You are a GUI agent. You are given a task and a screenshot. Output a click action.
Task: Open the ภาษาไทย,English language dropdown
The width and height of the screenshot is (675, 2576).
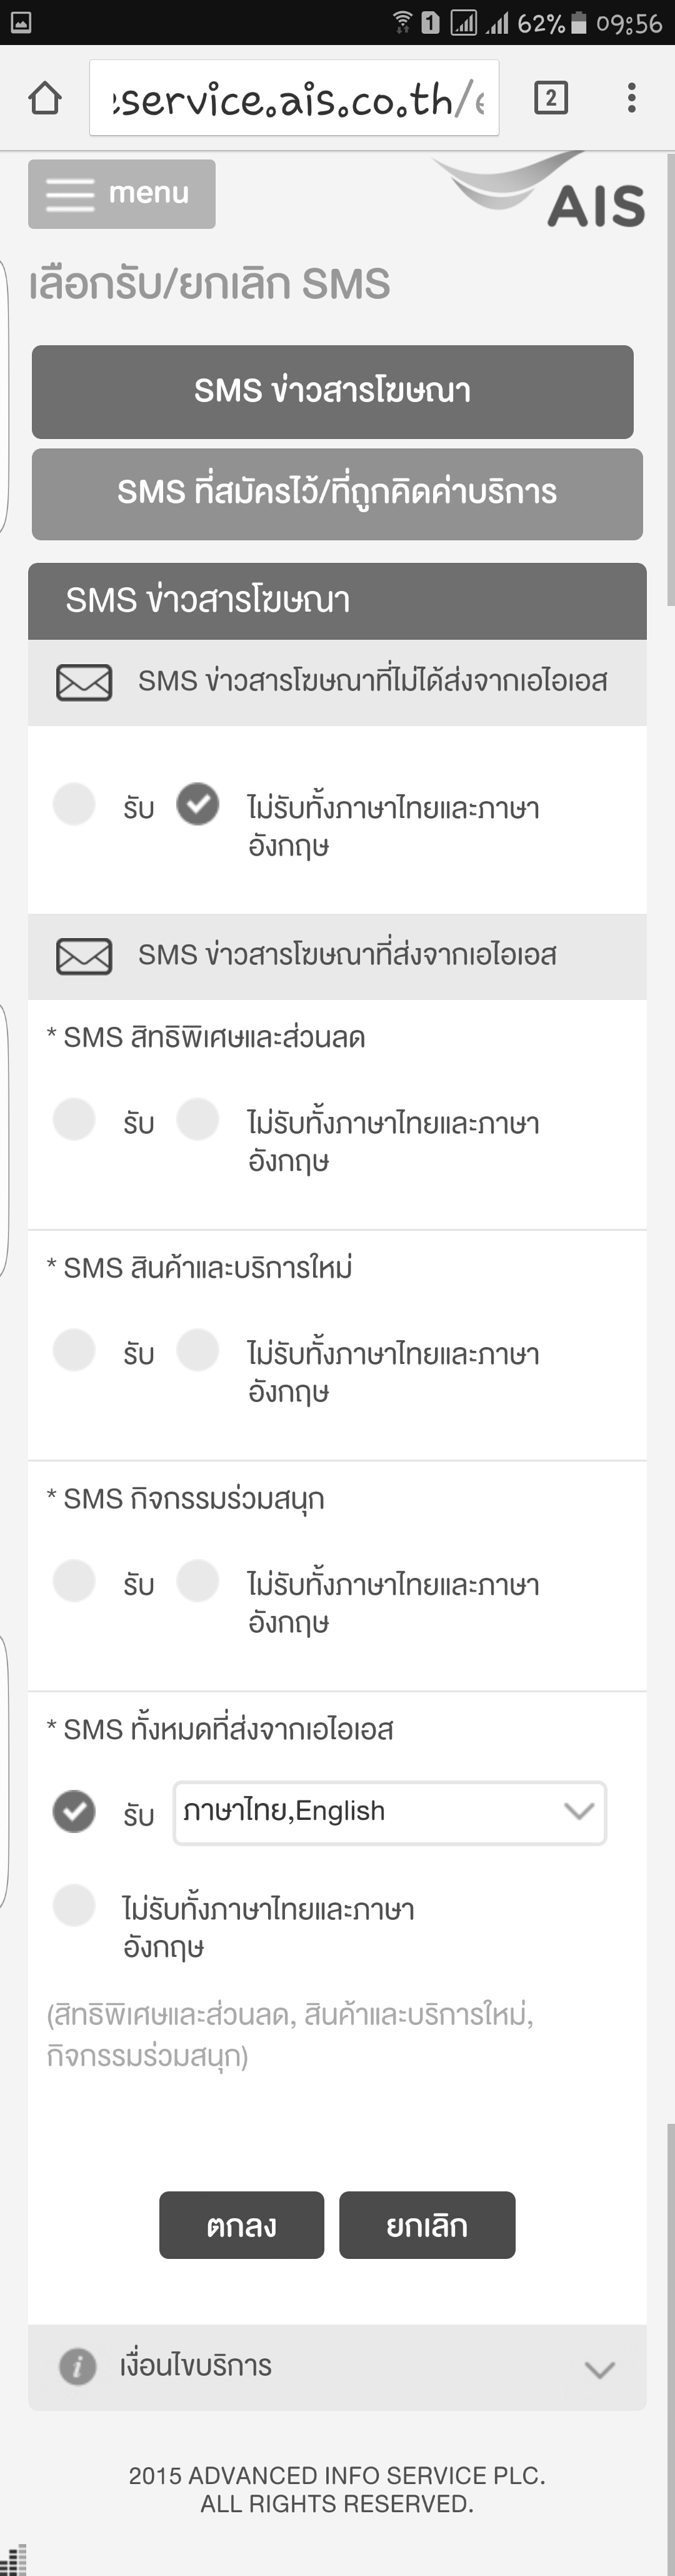[389, 1812]
